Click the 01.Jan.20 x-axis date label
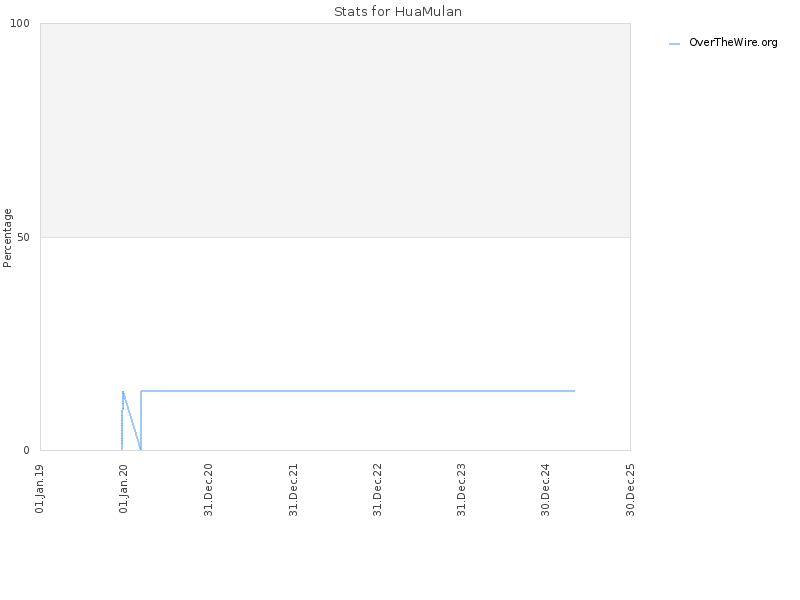This screenshot has width=800, height=600. [x=123, y=488]
